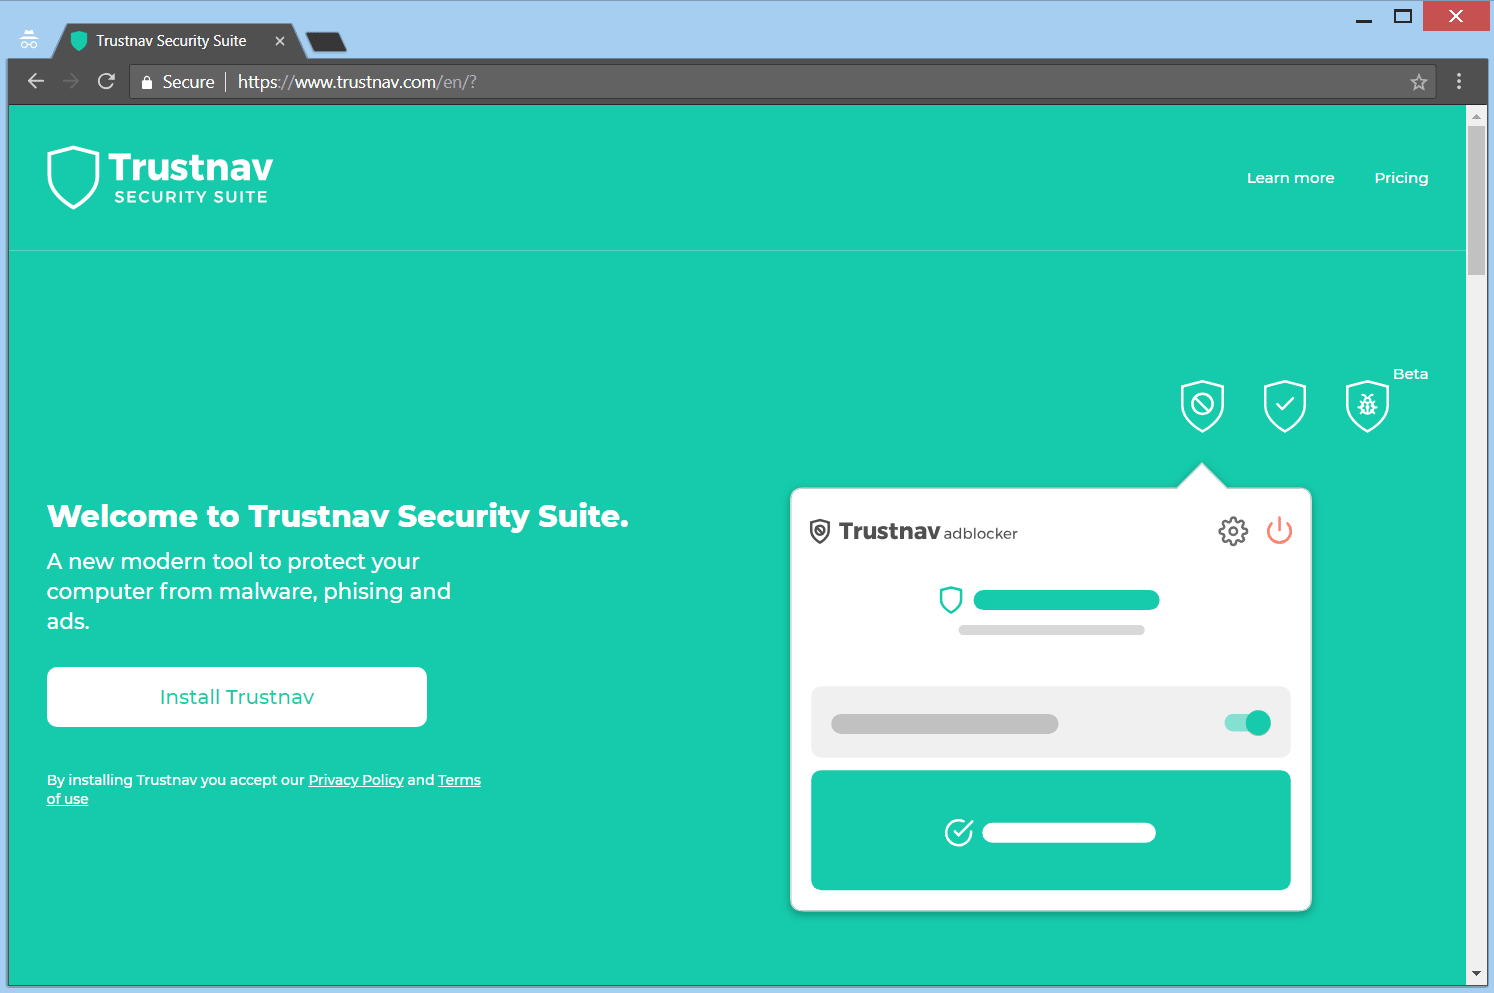This screenshot has height=993, width=1494.
Task: Click the vertical scrollbar thumb
Action: click(x=1476, y=200)
